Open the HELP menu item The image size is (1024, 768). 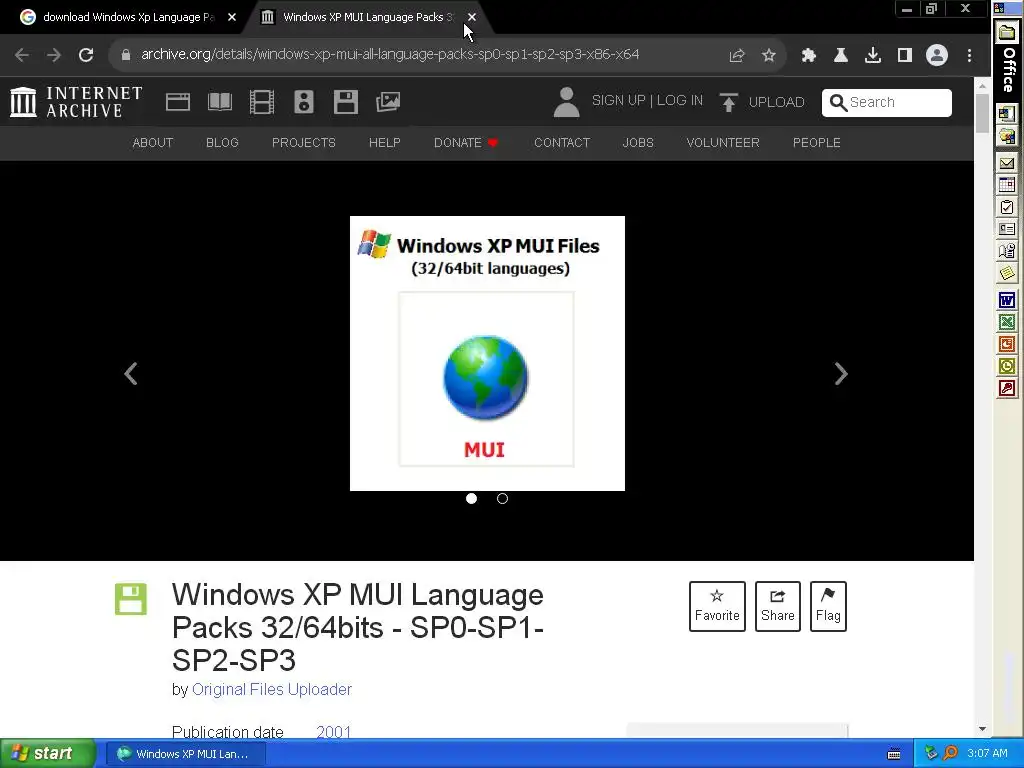click(x=385, y=142)
